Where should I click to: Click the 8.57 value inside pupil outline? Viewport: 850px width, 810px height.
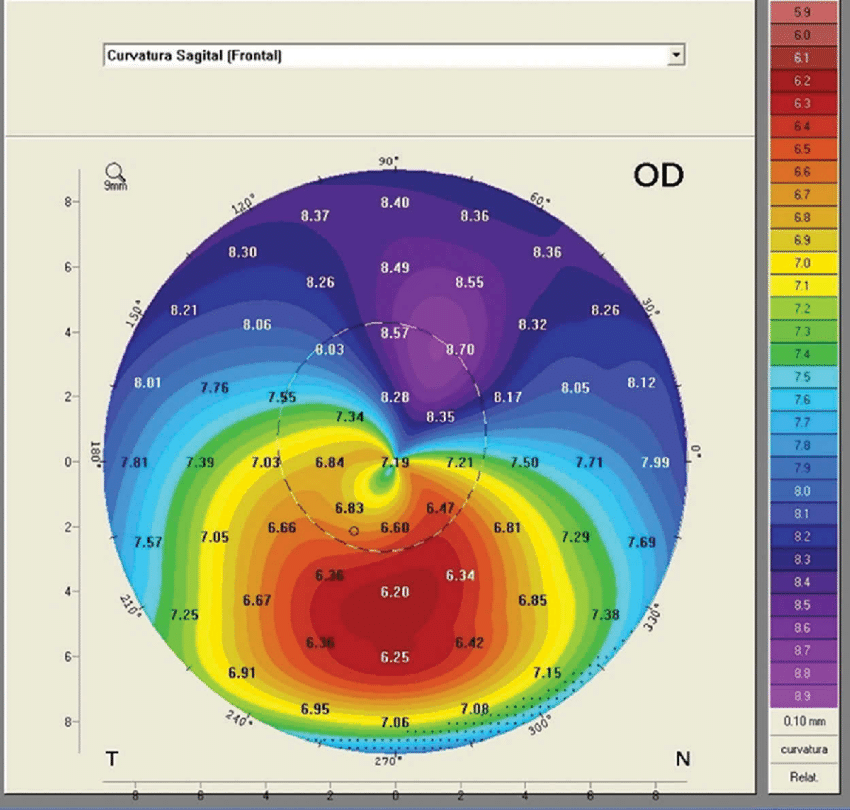click(x=395, y=333)
